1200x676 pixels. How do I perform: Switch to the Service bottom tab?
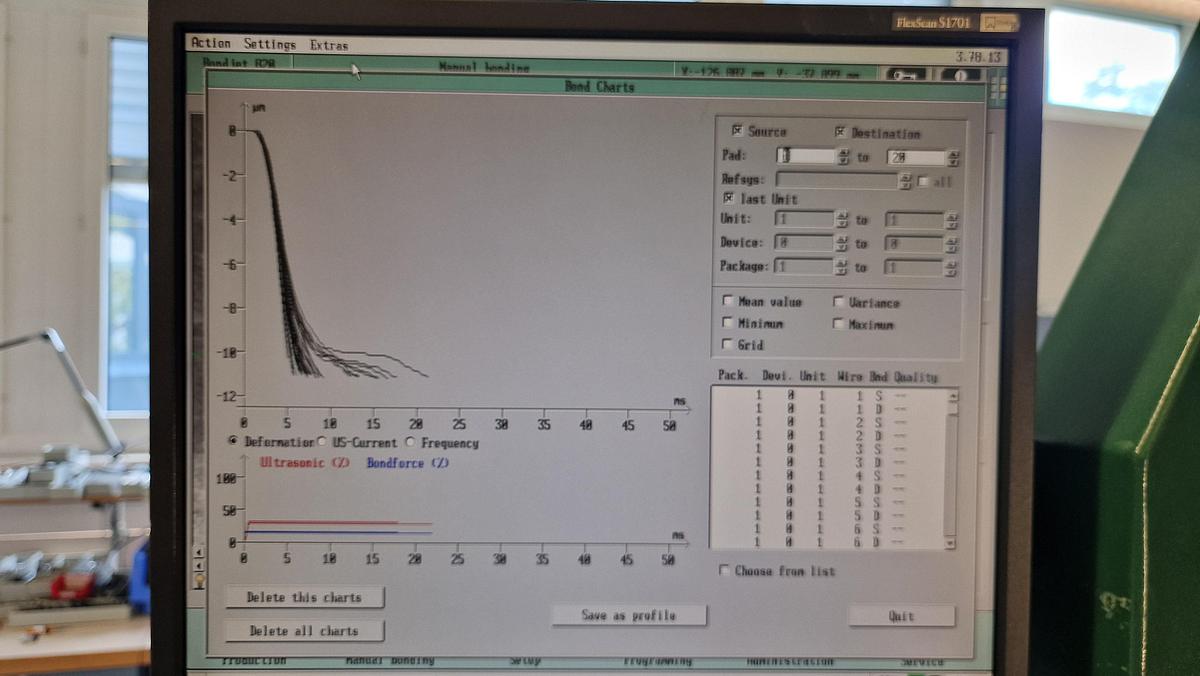click(922, 661)
